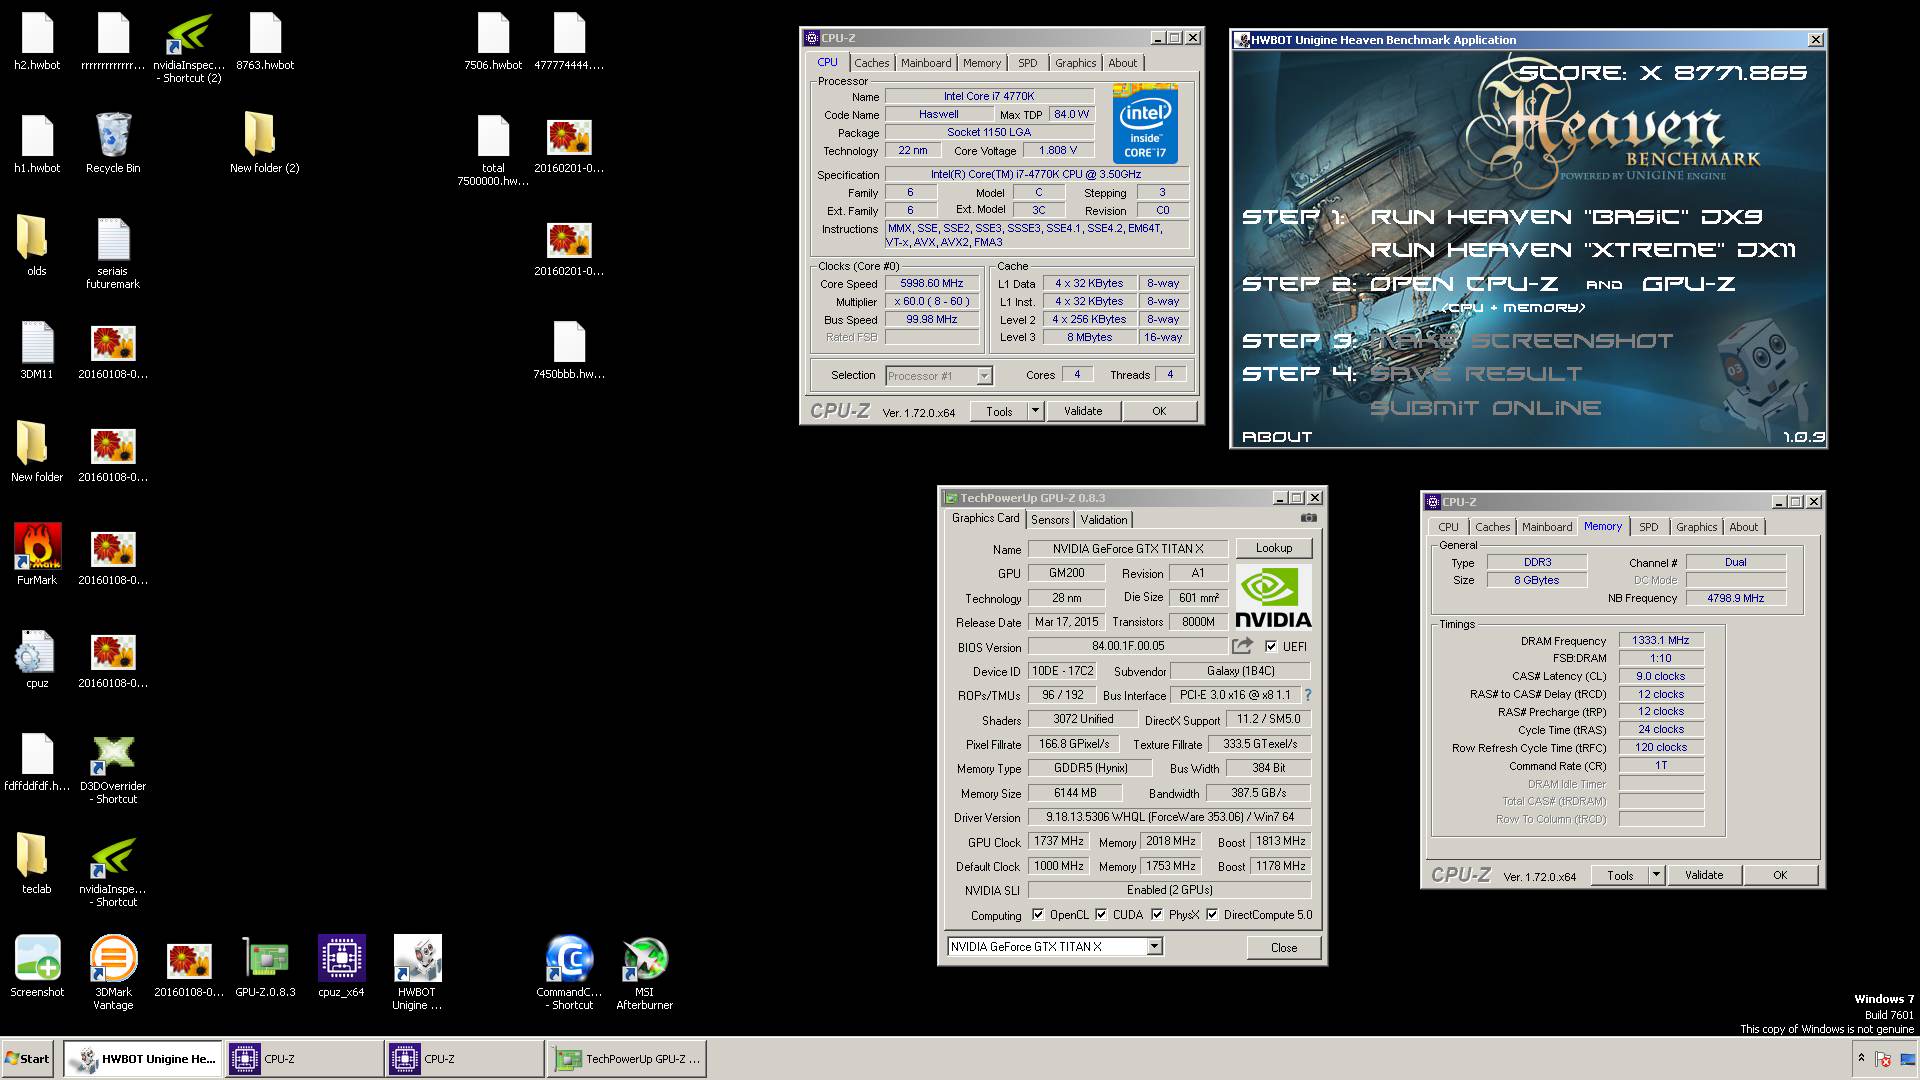Viewport: 1920px width, 1080px height.
Task: Switch to Graphics tab in lower CPU-Z window
Action: pos(1696,527)
